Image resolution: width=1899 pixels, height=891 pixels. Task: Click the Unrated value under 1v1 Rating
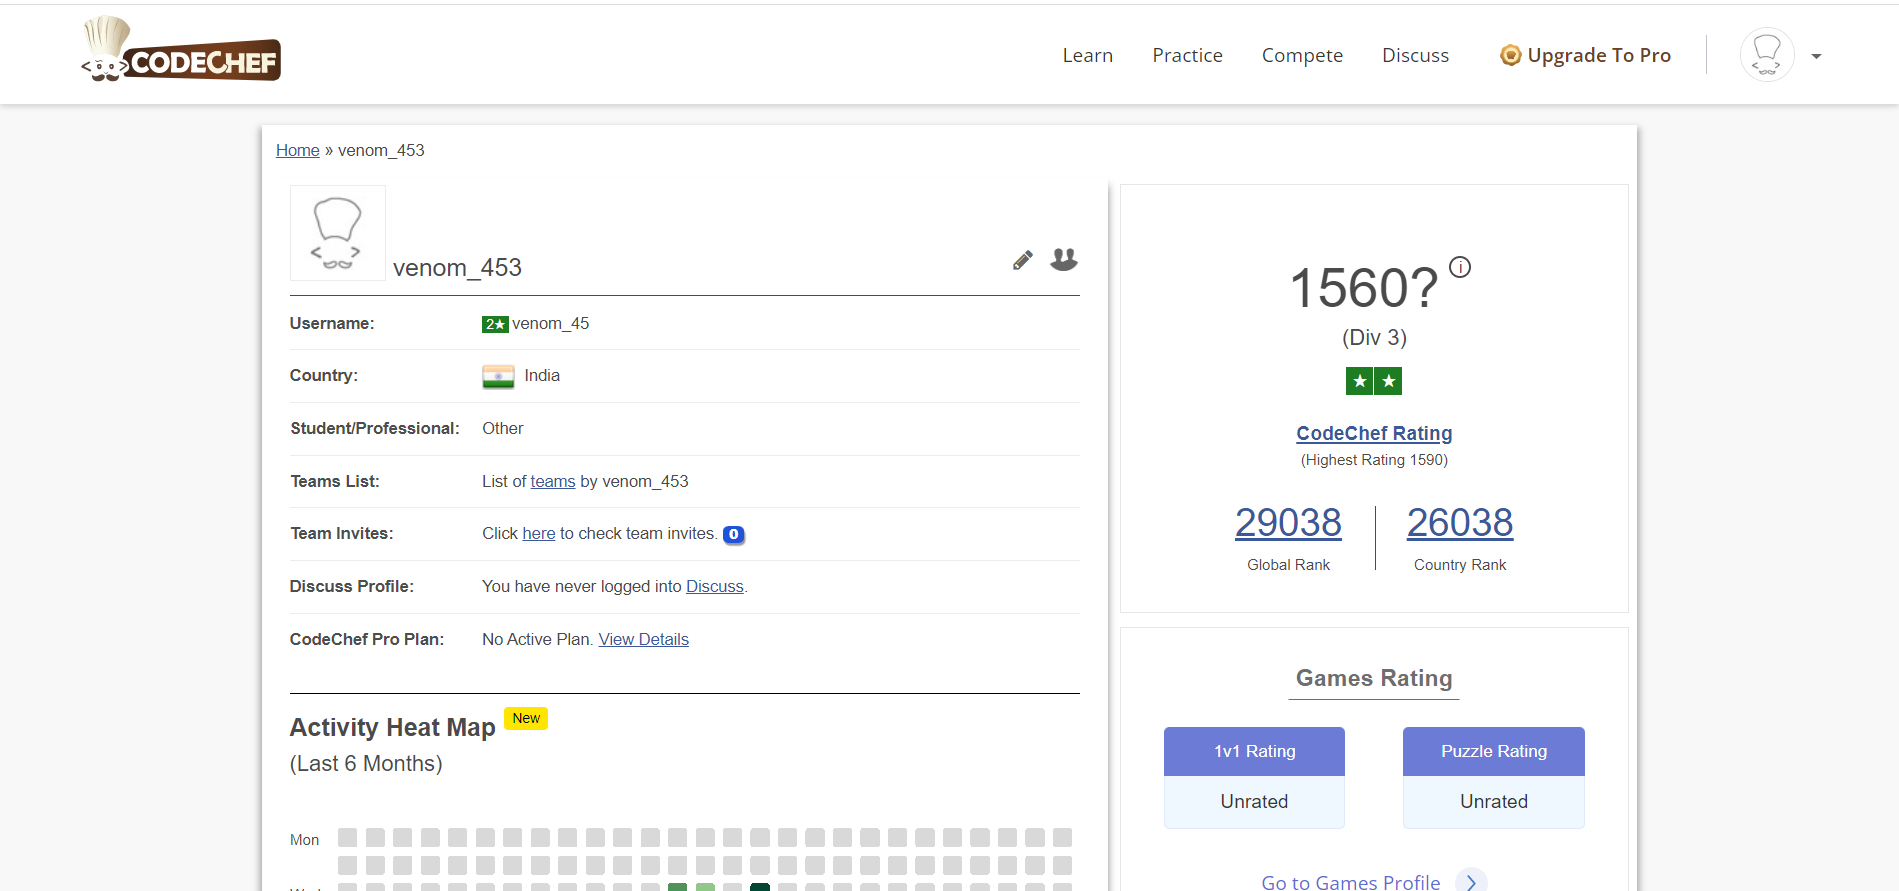click(x=1254, y=801)
